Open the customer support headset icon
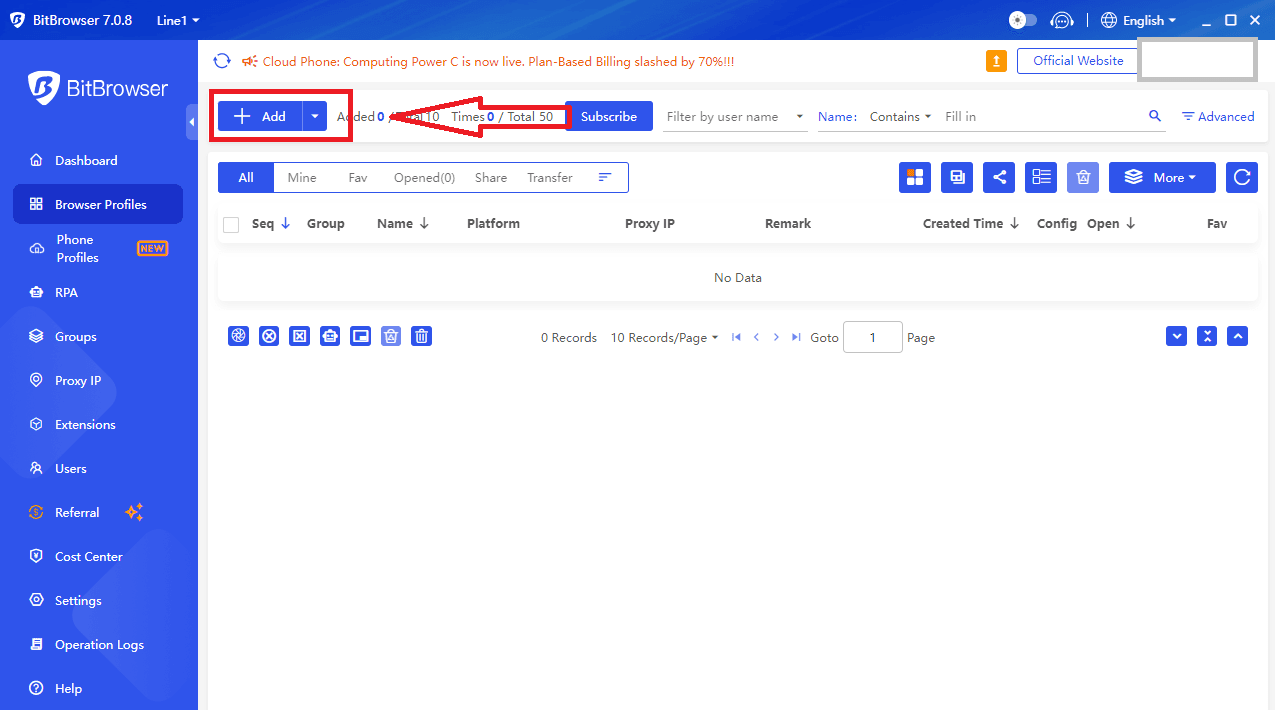The image size is (1275, 710). pyautogui.click(x=1062, y=20)
